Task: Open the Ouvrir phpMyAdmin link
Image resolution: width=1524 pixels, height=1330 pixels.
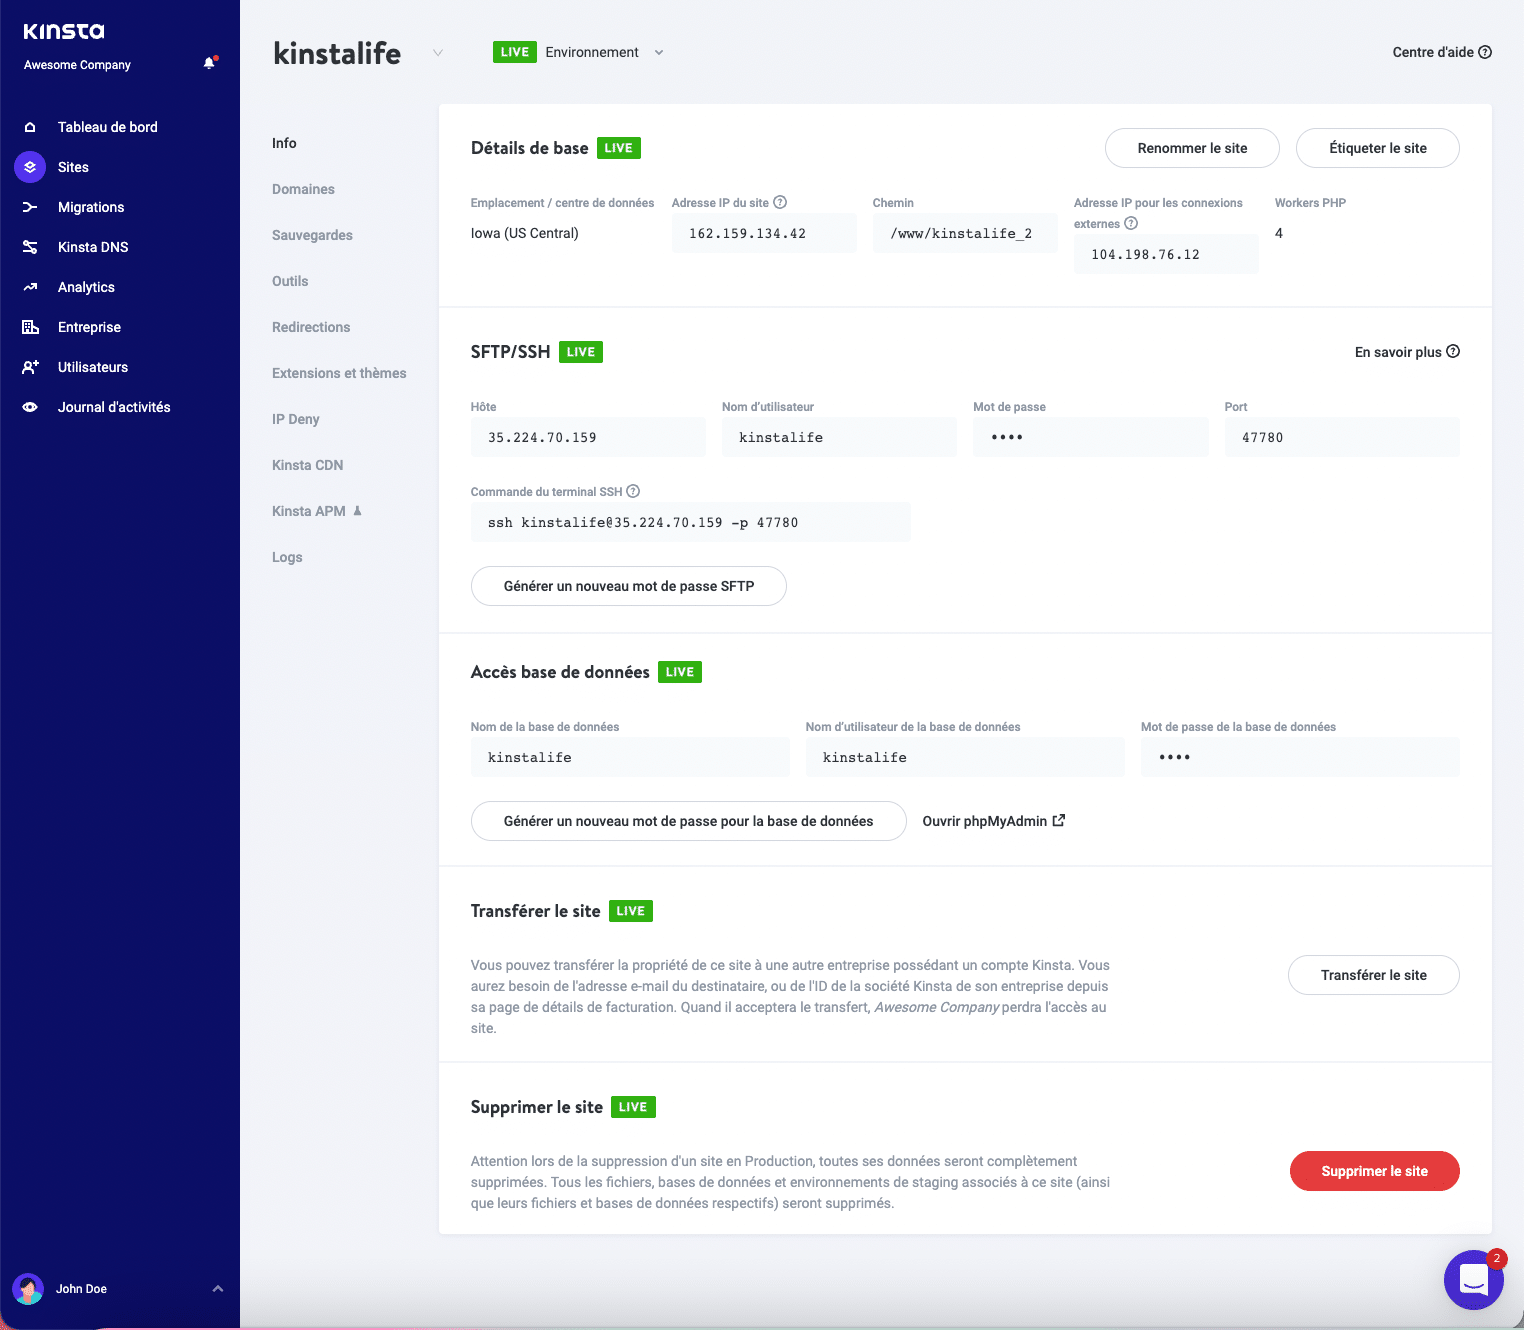Action: point(993,821)
